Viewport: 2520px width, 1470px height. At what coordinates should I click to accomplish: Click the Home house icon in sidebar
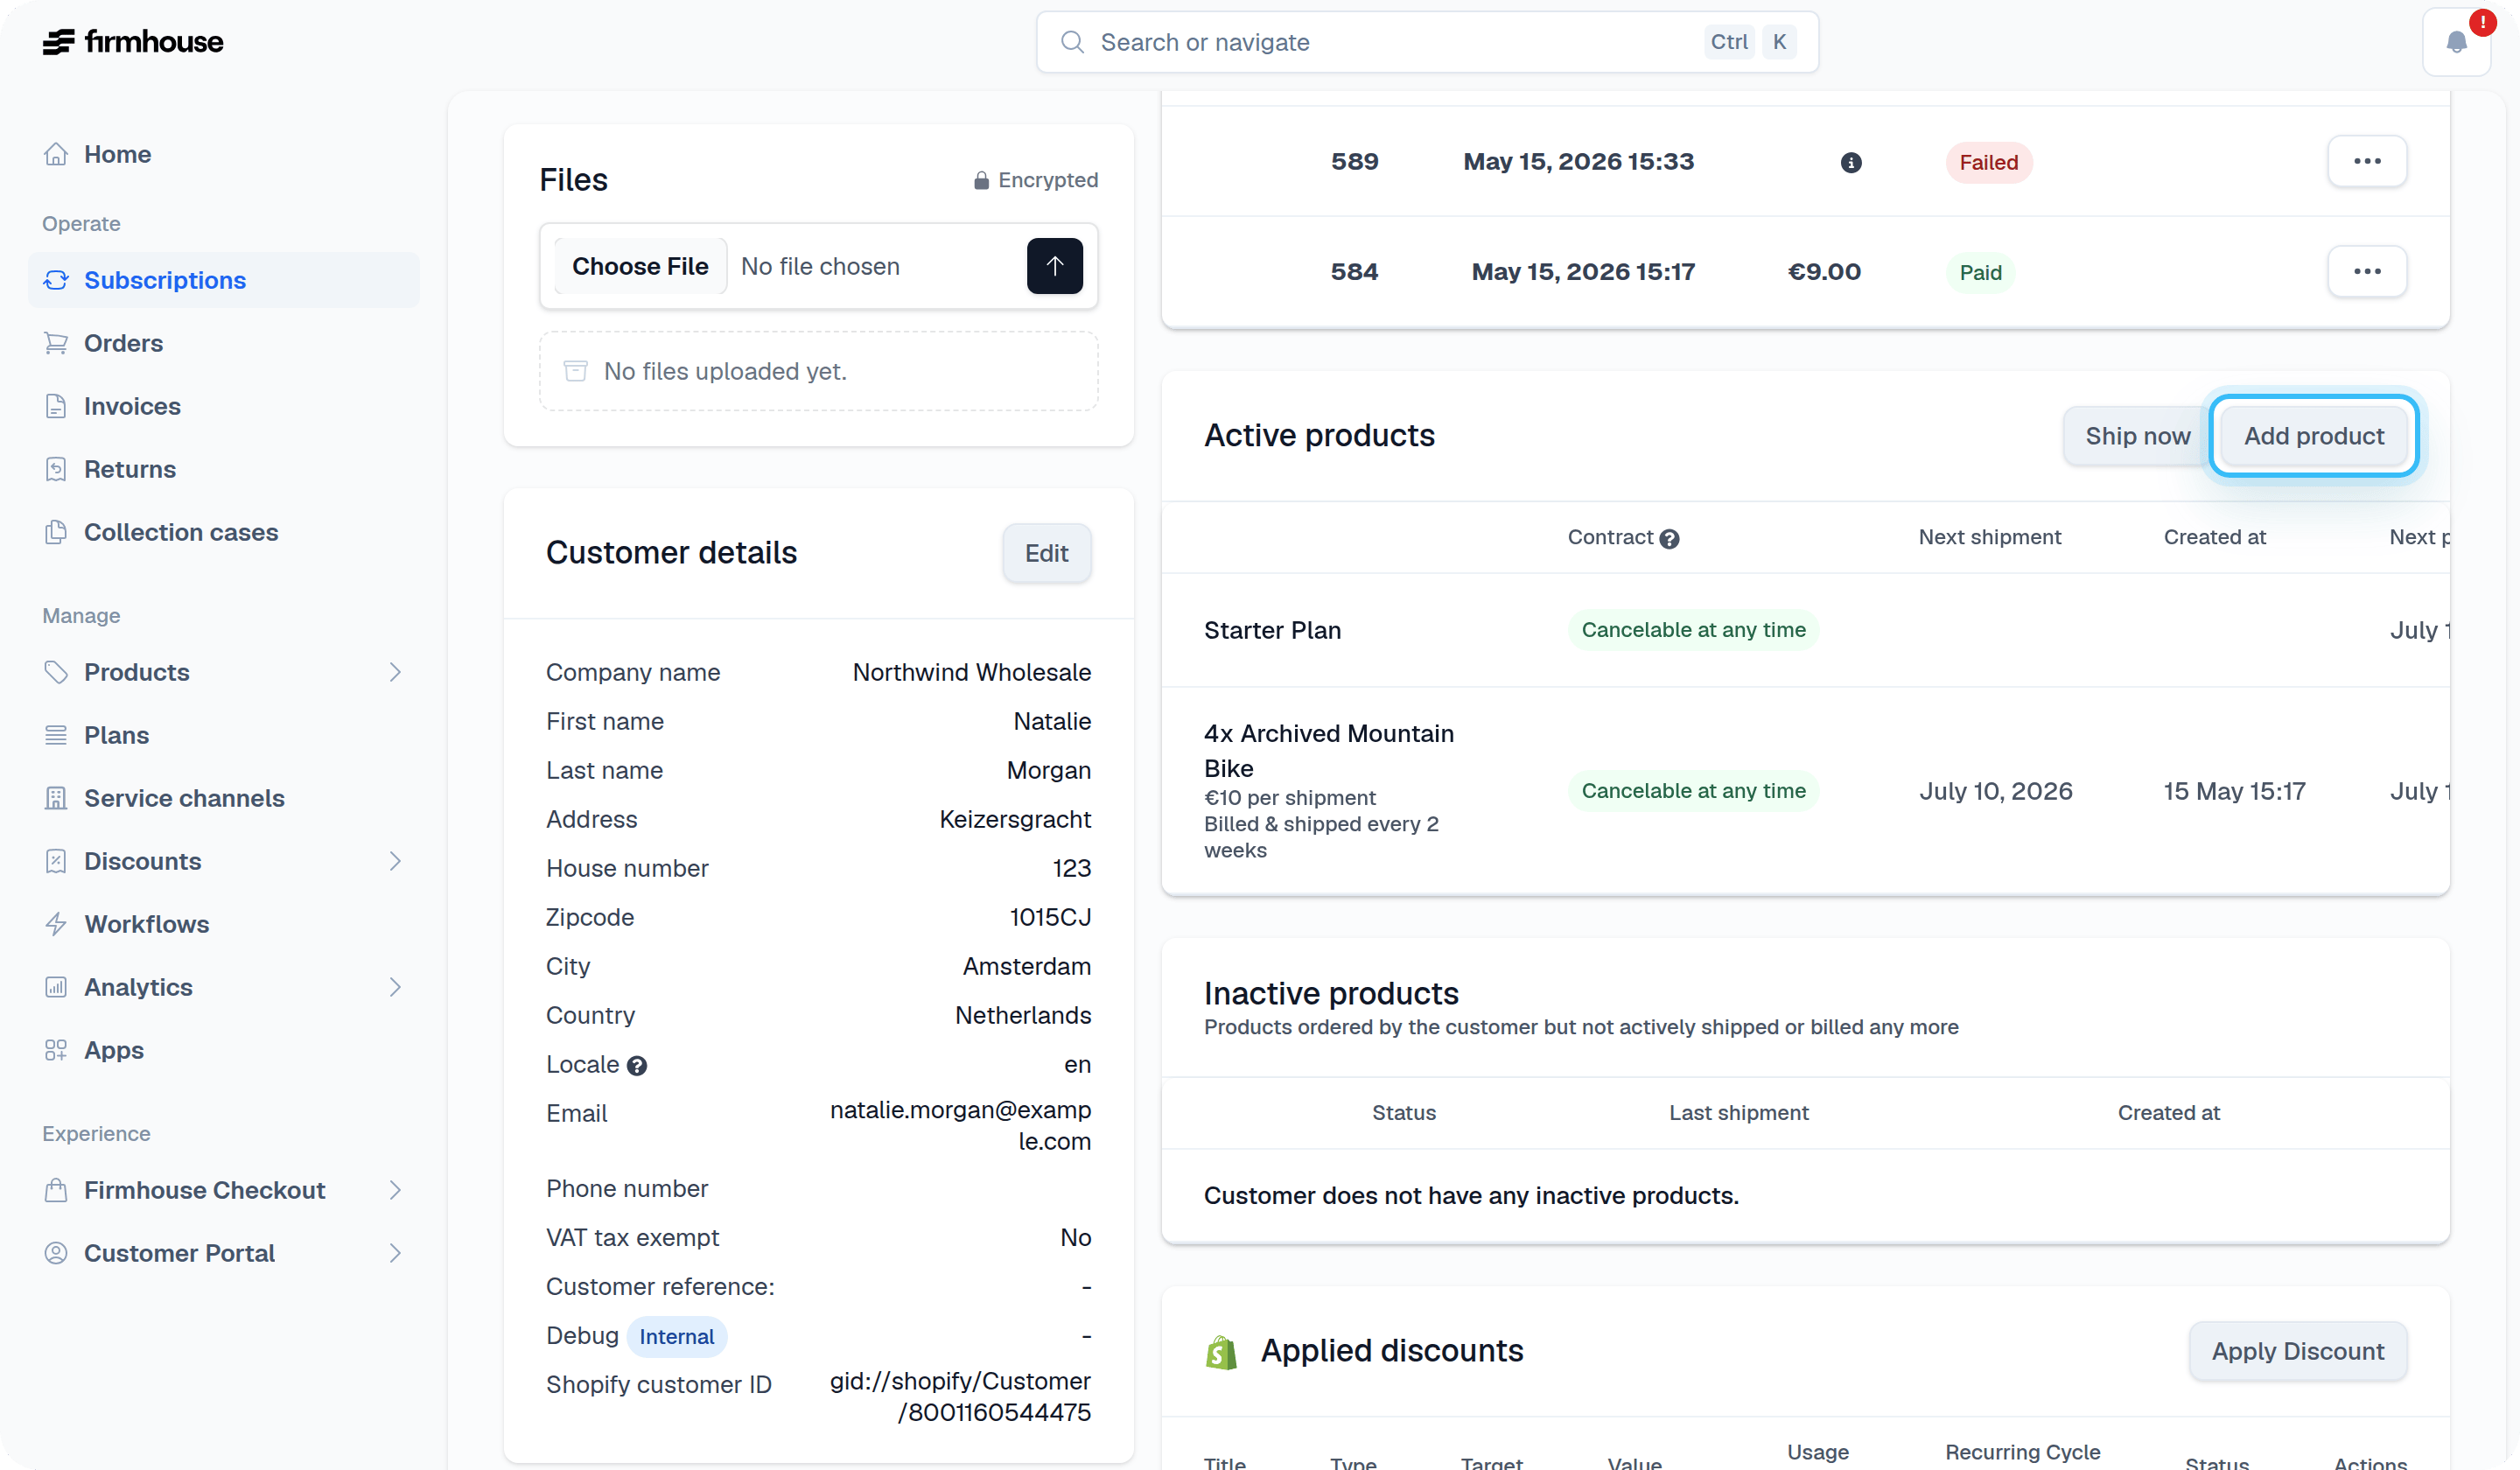(56, 154)
